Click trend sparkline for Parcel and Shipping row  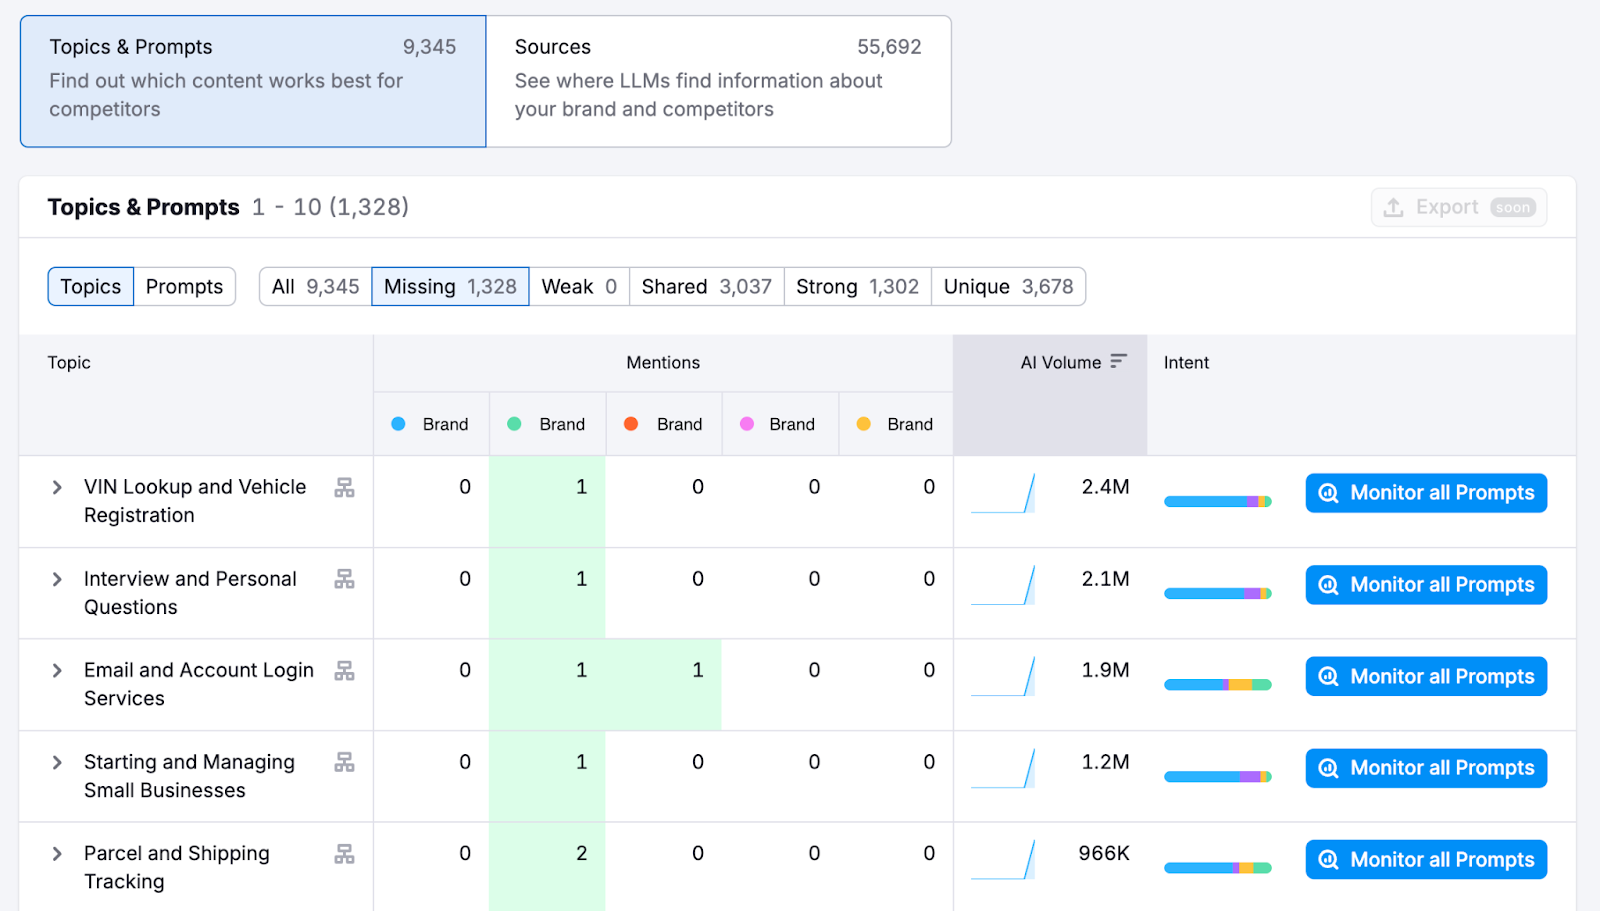[1003, 860]
